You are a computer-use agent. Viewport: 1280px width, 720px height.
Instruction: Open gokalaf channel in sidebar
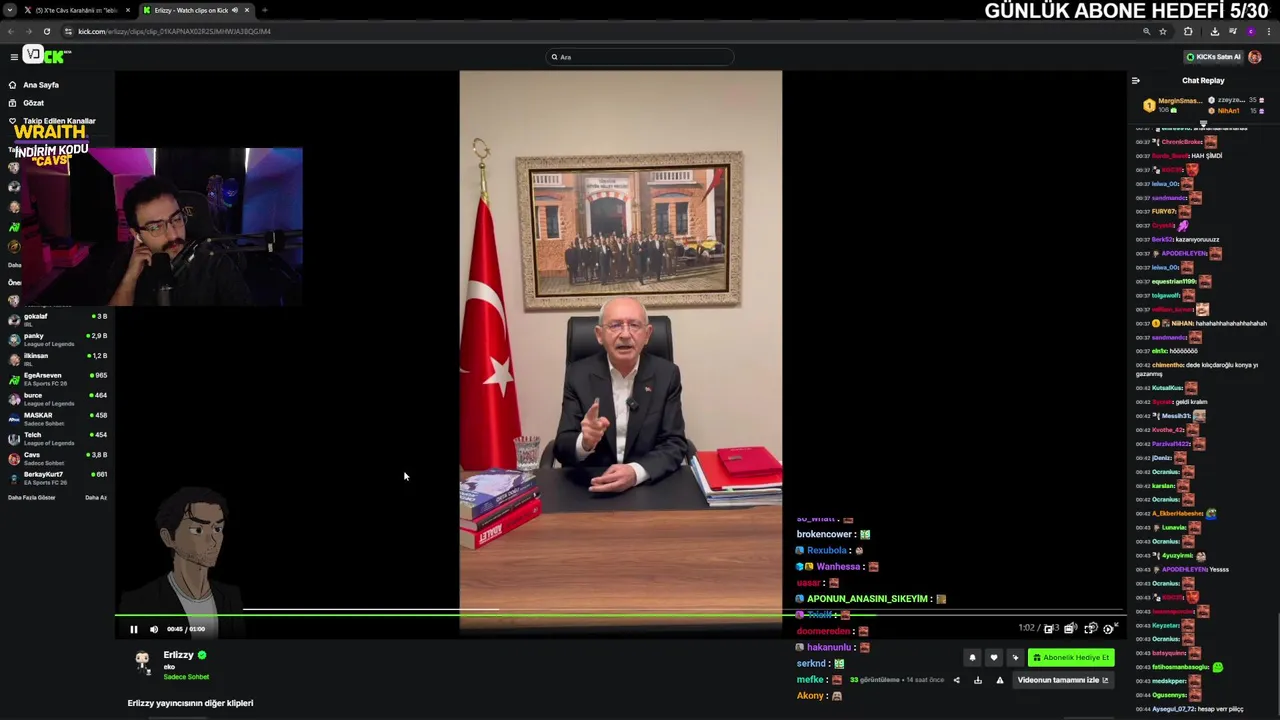click(58, 320)
